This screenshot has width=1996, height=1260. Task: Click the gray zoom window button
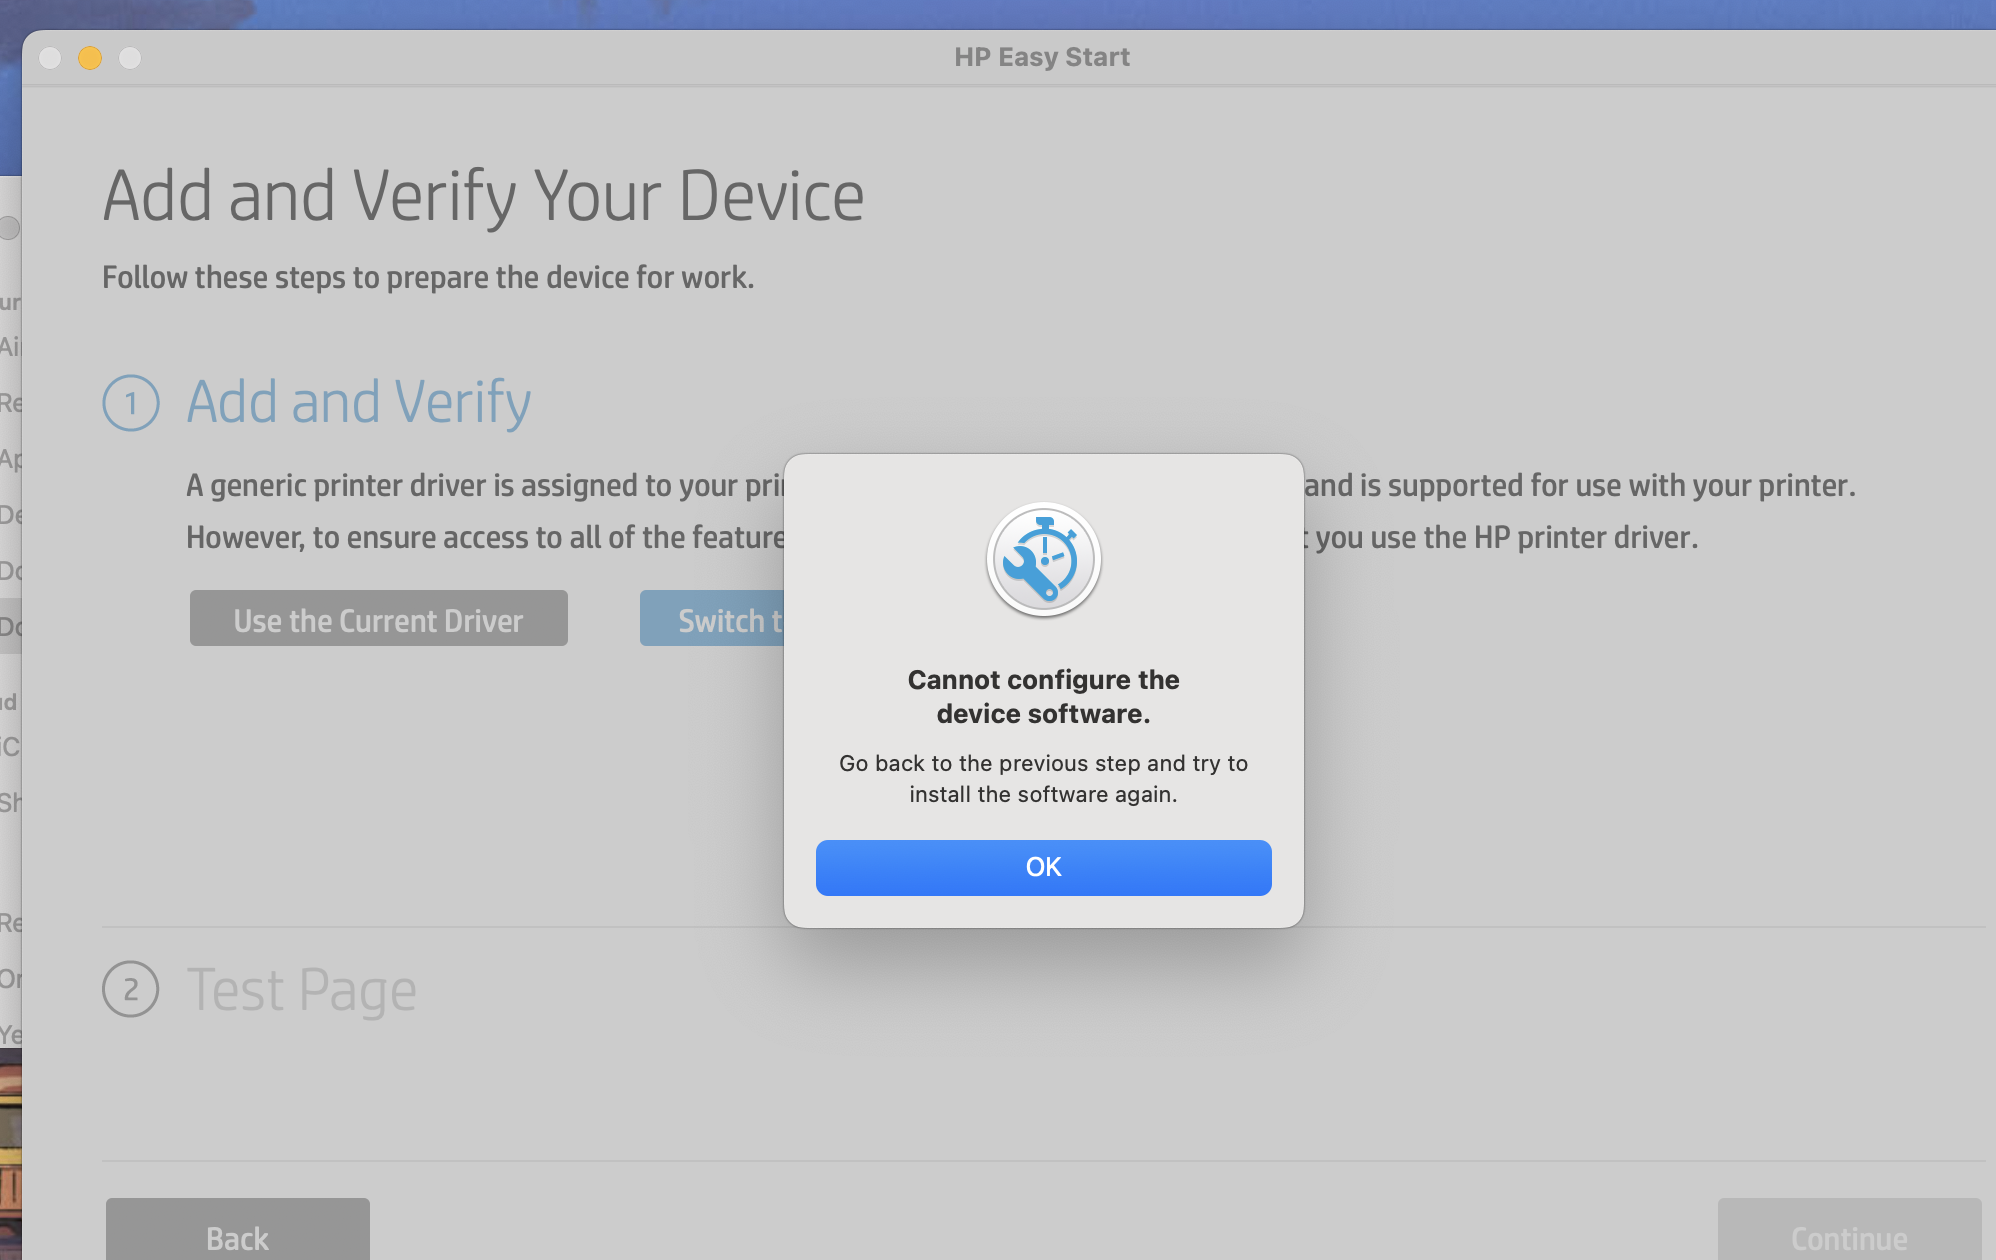click(130, 58)
